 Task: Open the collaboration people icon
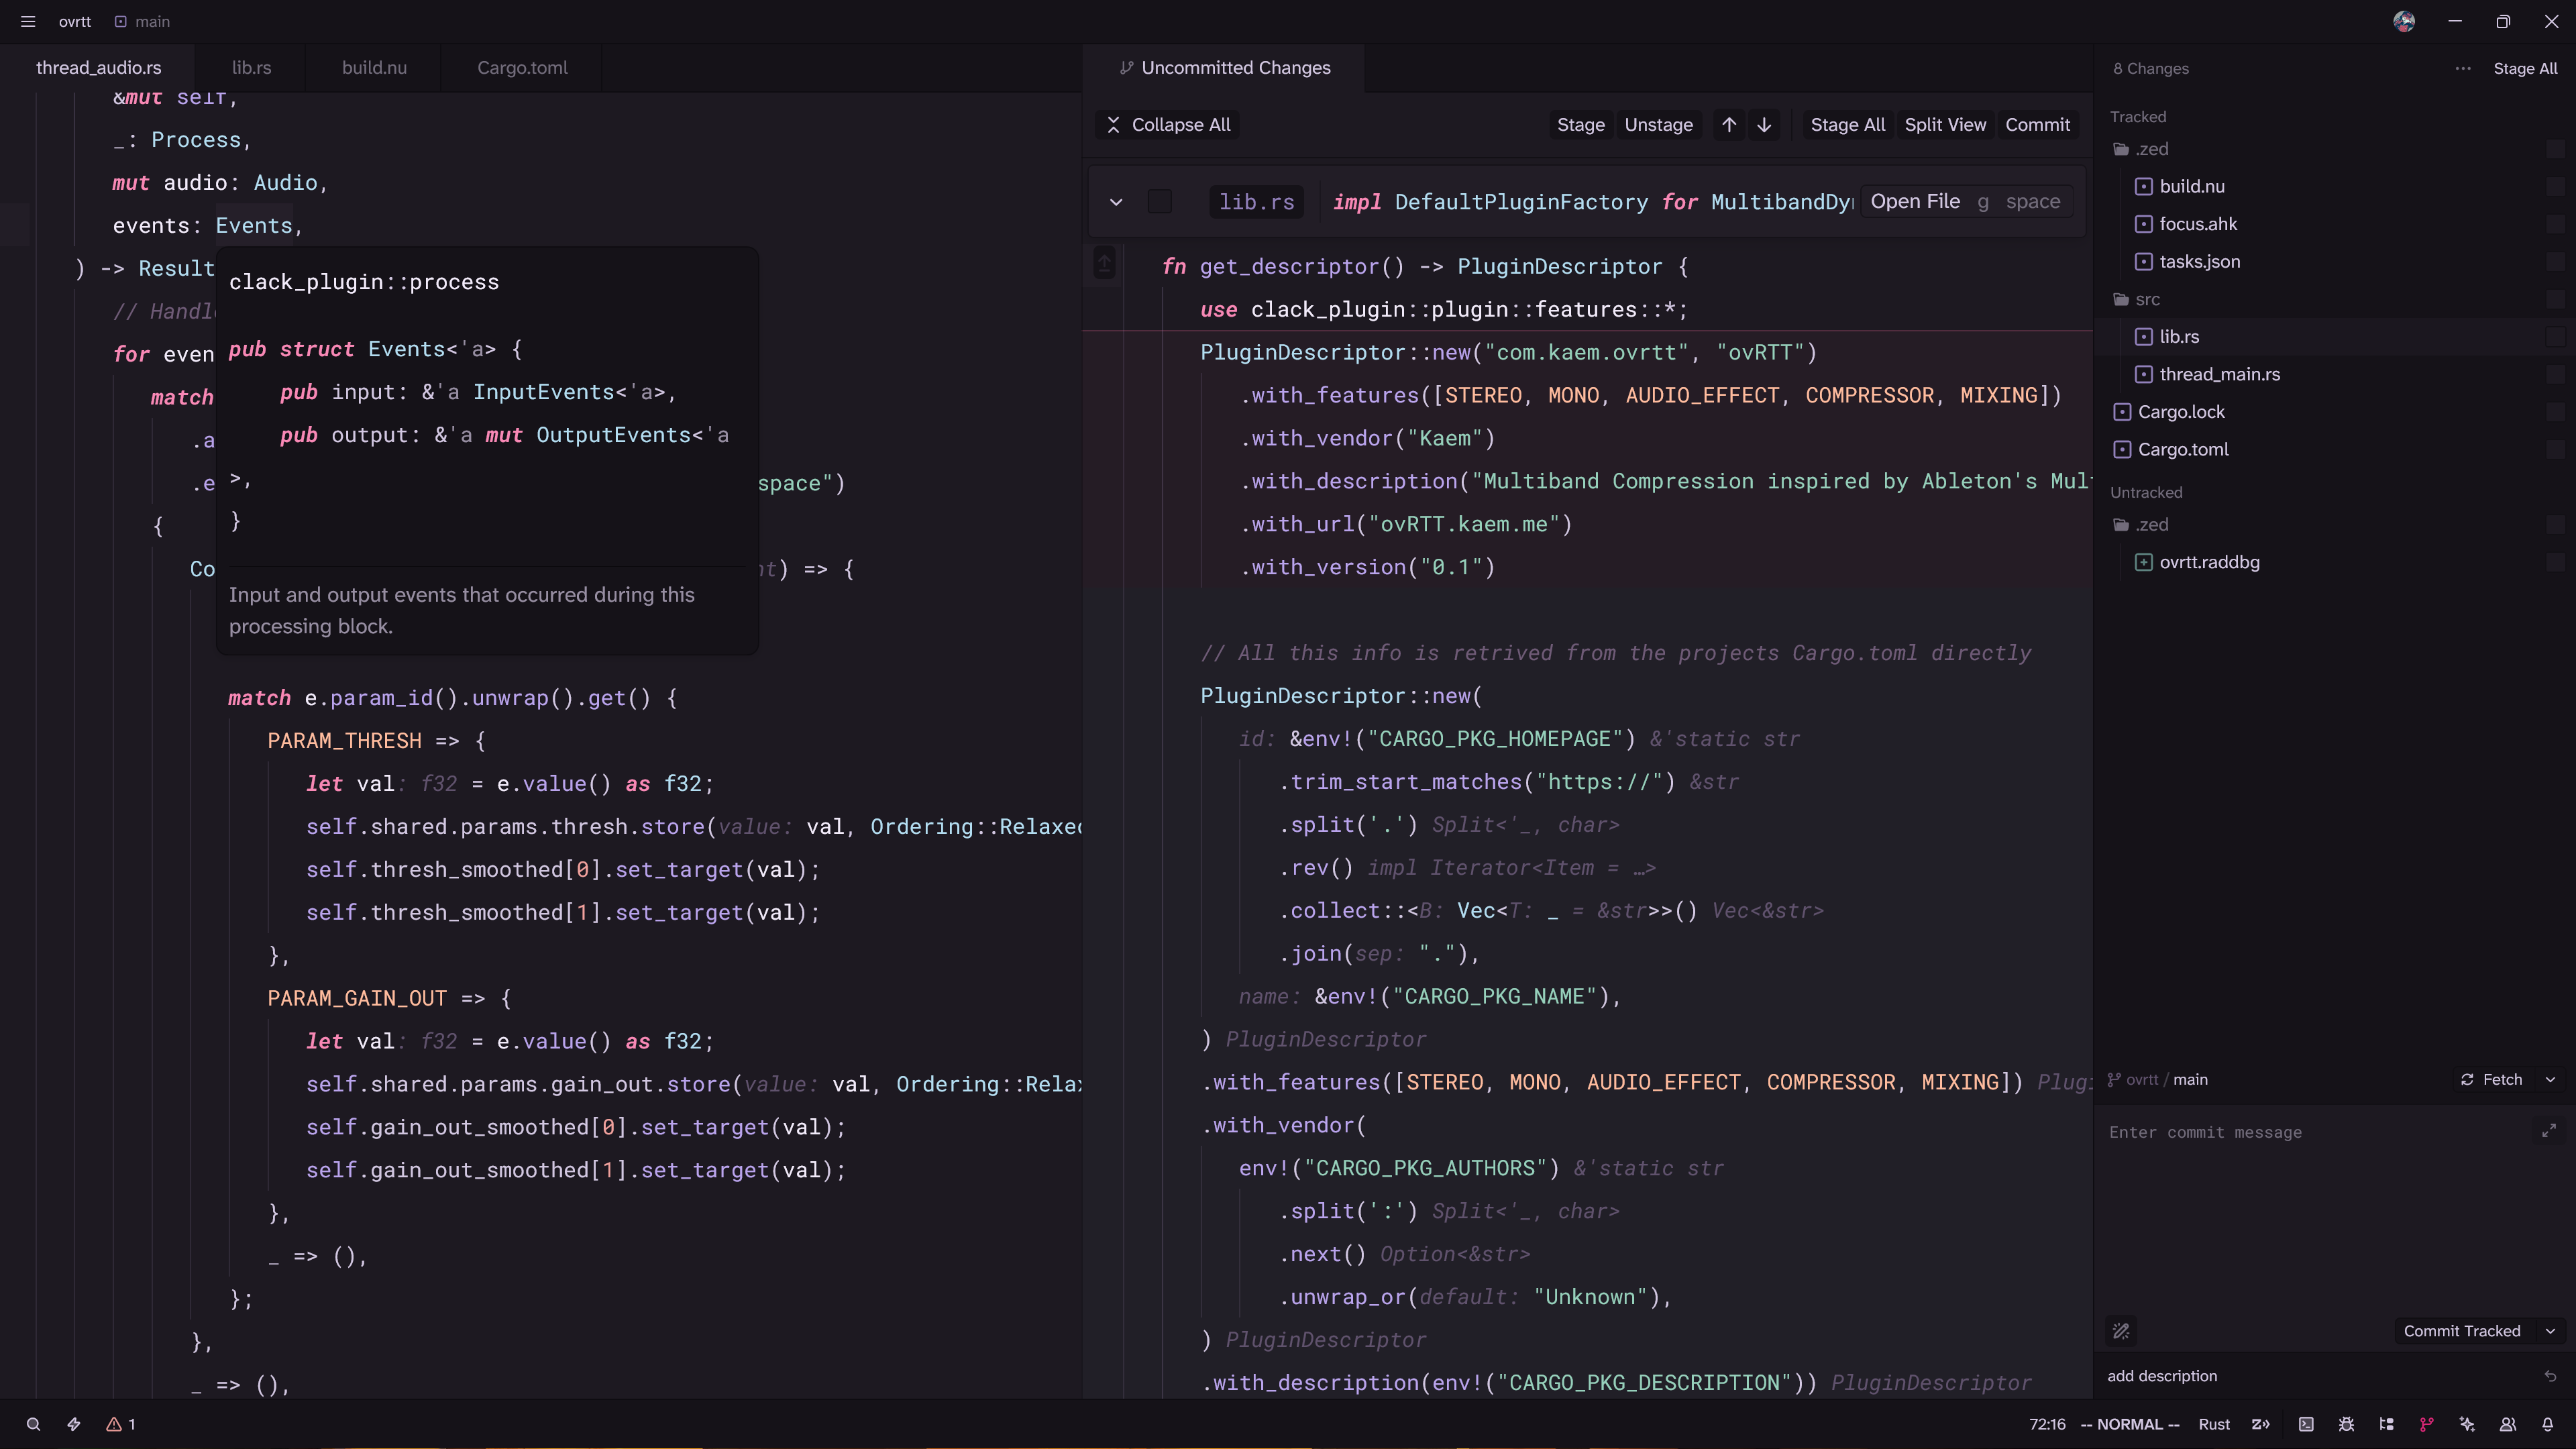(2507, 1424)
